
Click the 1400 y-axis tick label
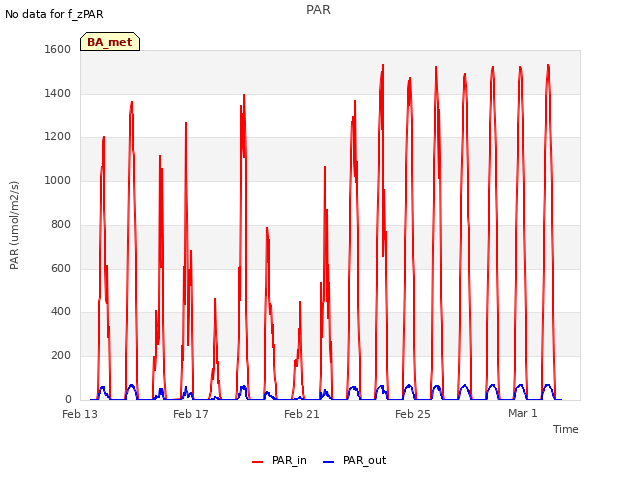[58, 93]
